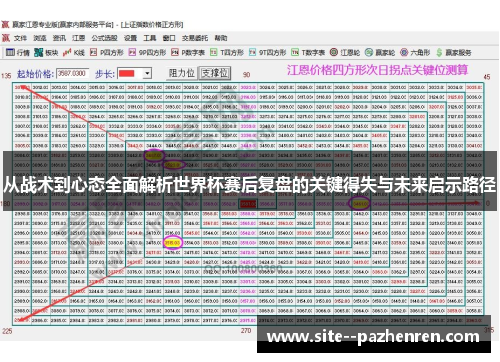Image resolution: width=500 pixels, height=362 pixels.
Task: Click the 支撑位 support button
Action: click(x=215, y=73)
